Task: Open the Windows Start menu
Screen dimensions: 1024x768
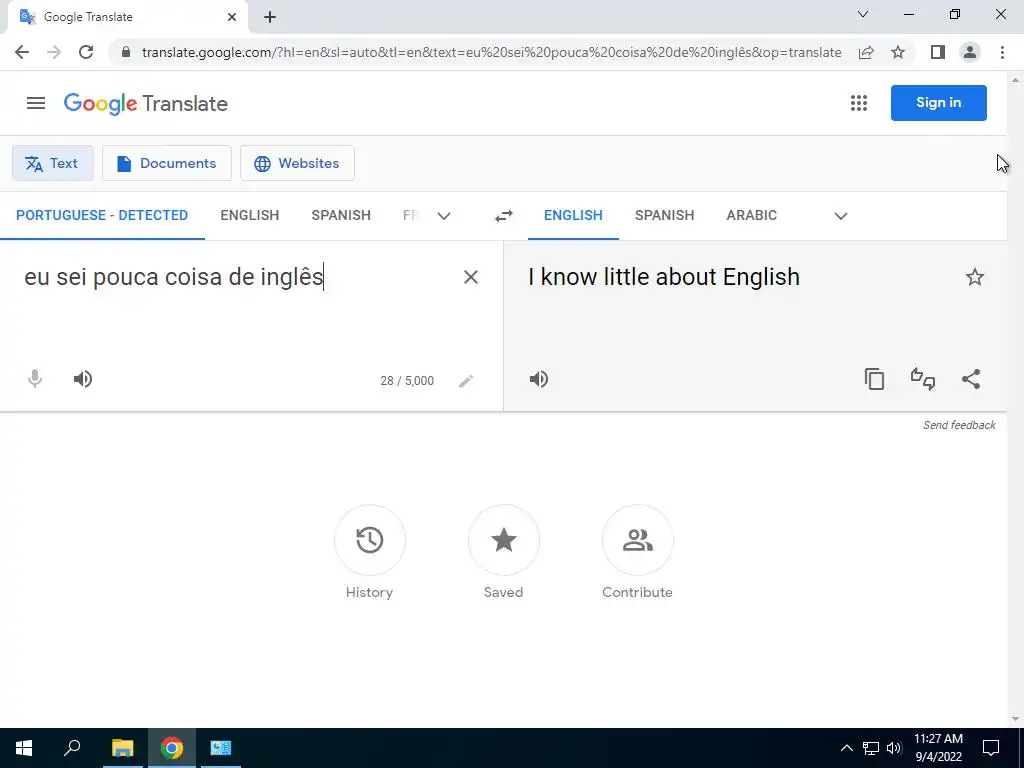Action: (24, 748)
